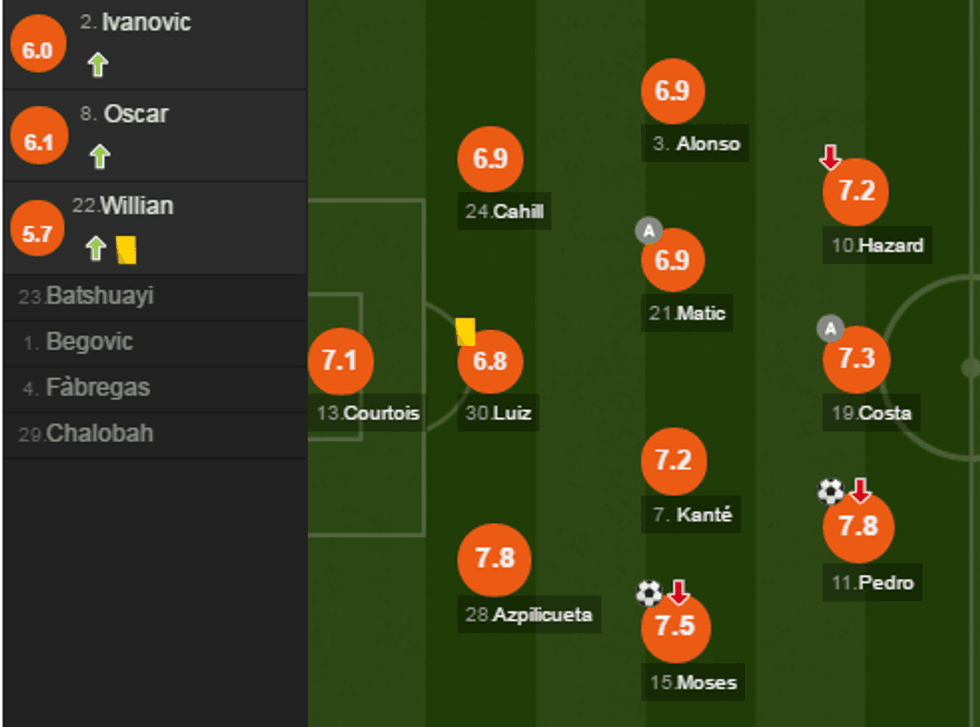
Task: Click Pedro's red substituted-off arrow
Action: click(x=860, y=490)
